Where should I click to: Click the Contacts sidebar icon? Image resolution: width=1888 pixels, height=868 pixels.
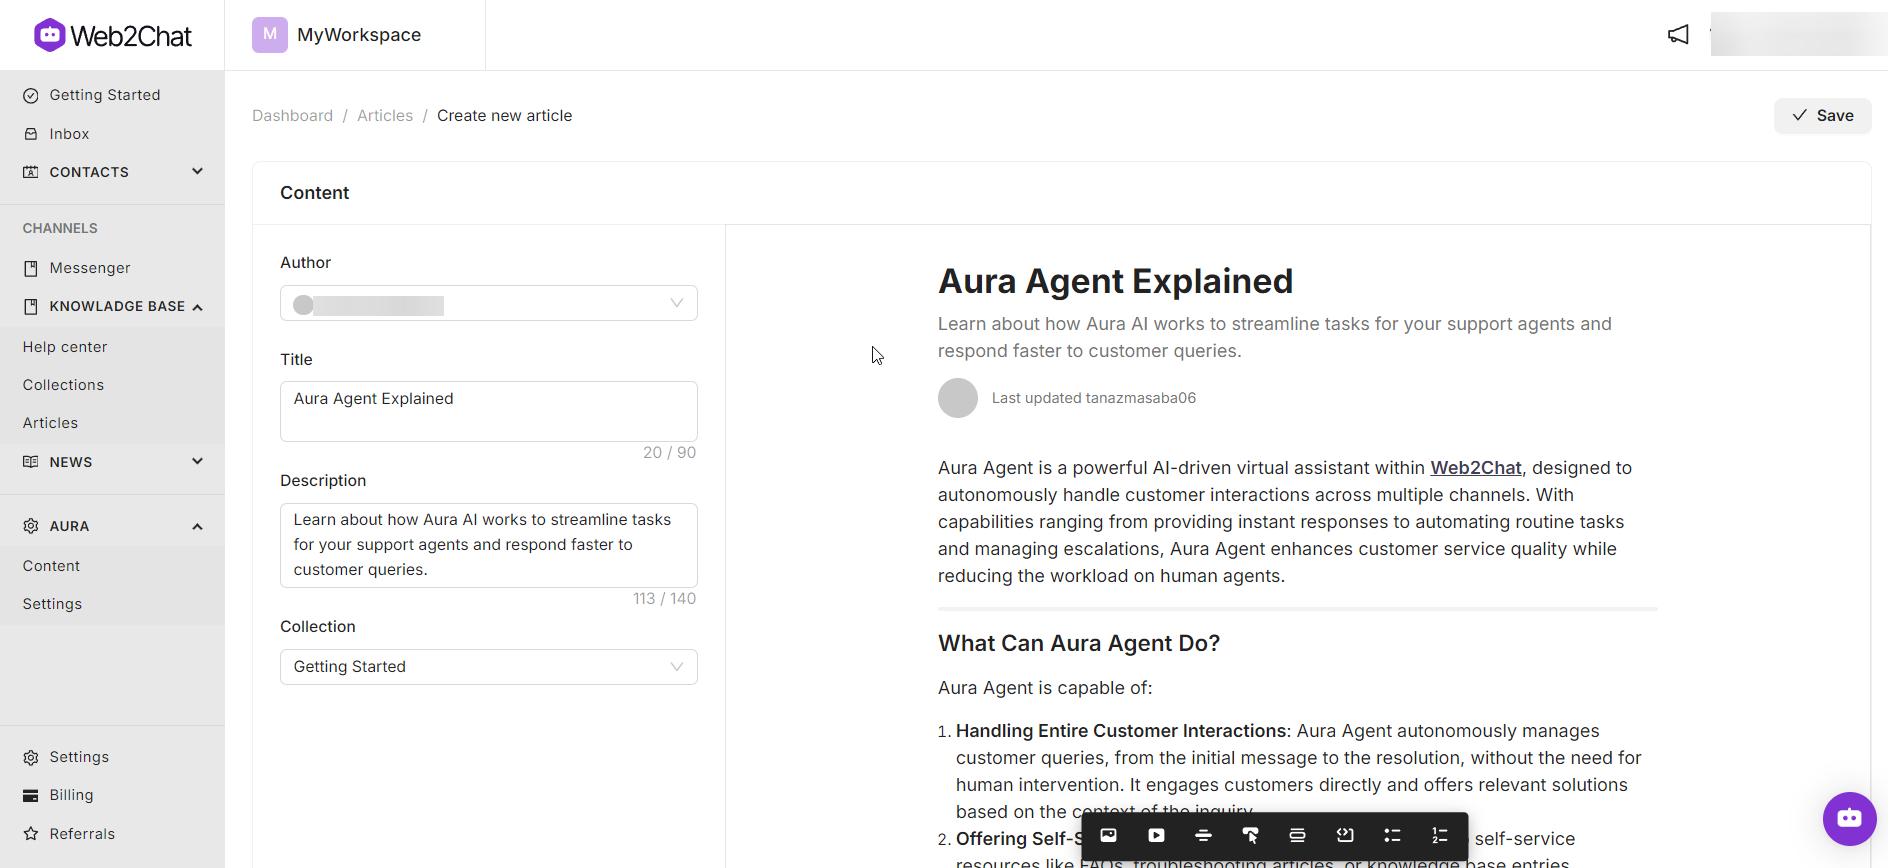31,172
